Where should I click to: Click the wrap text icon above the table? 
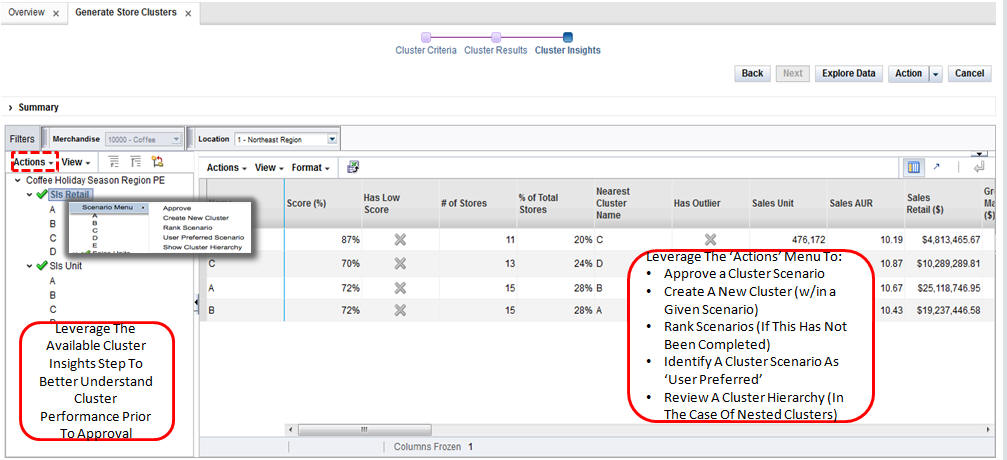tap(979, 168)
